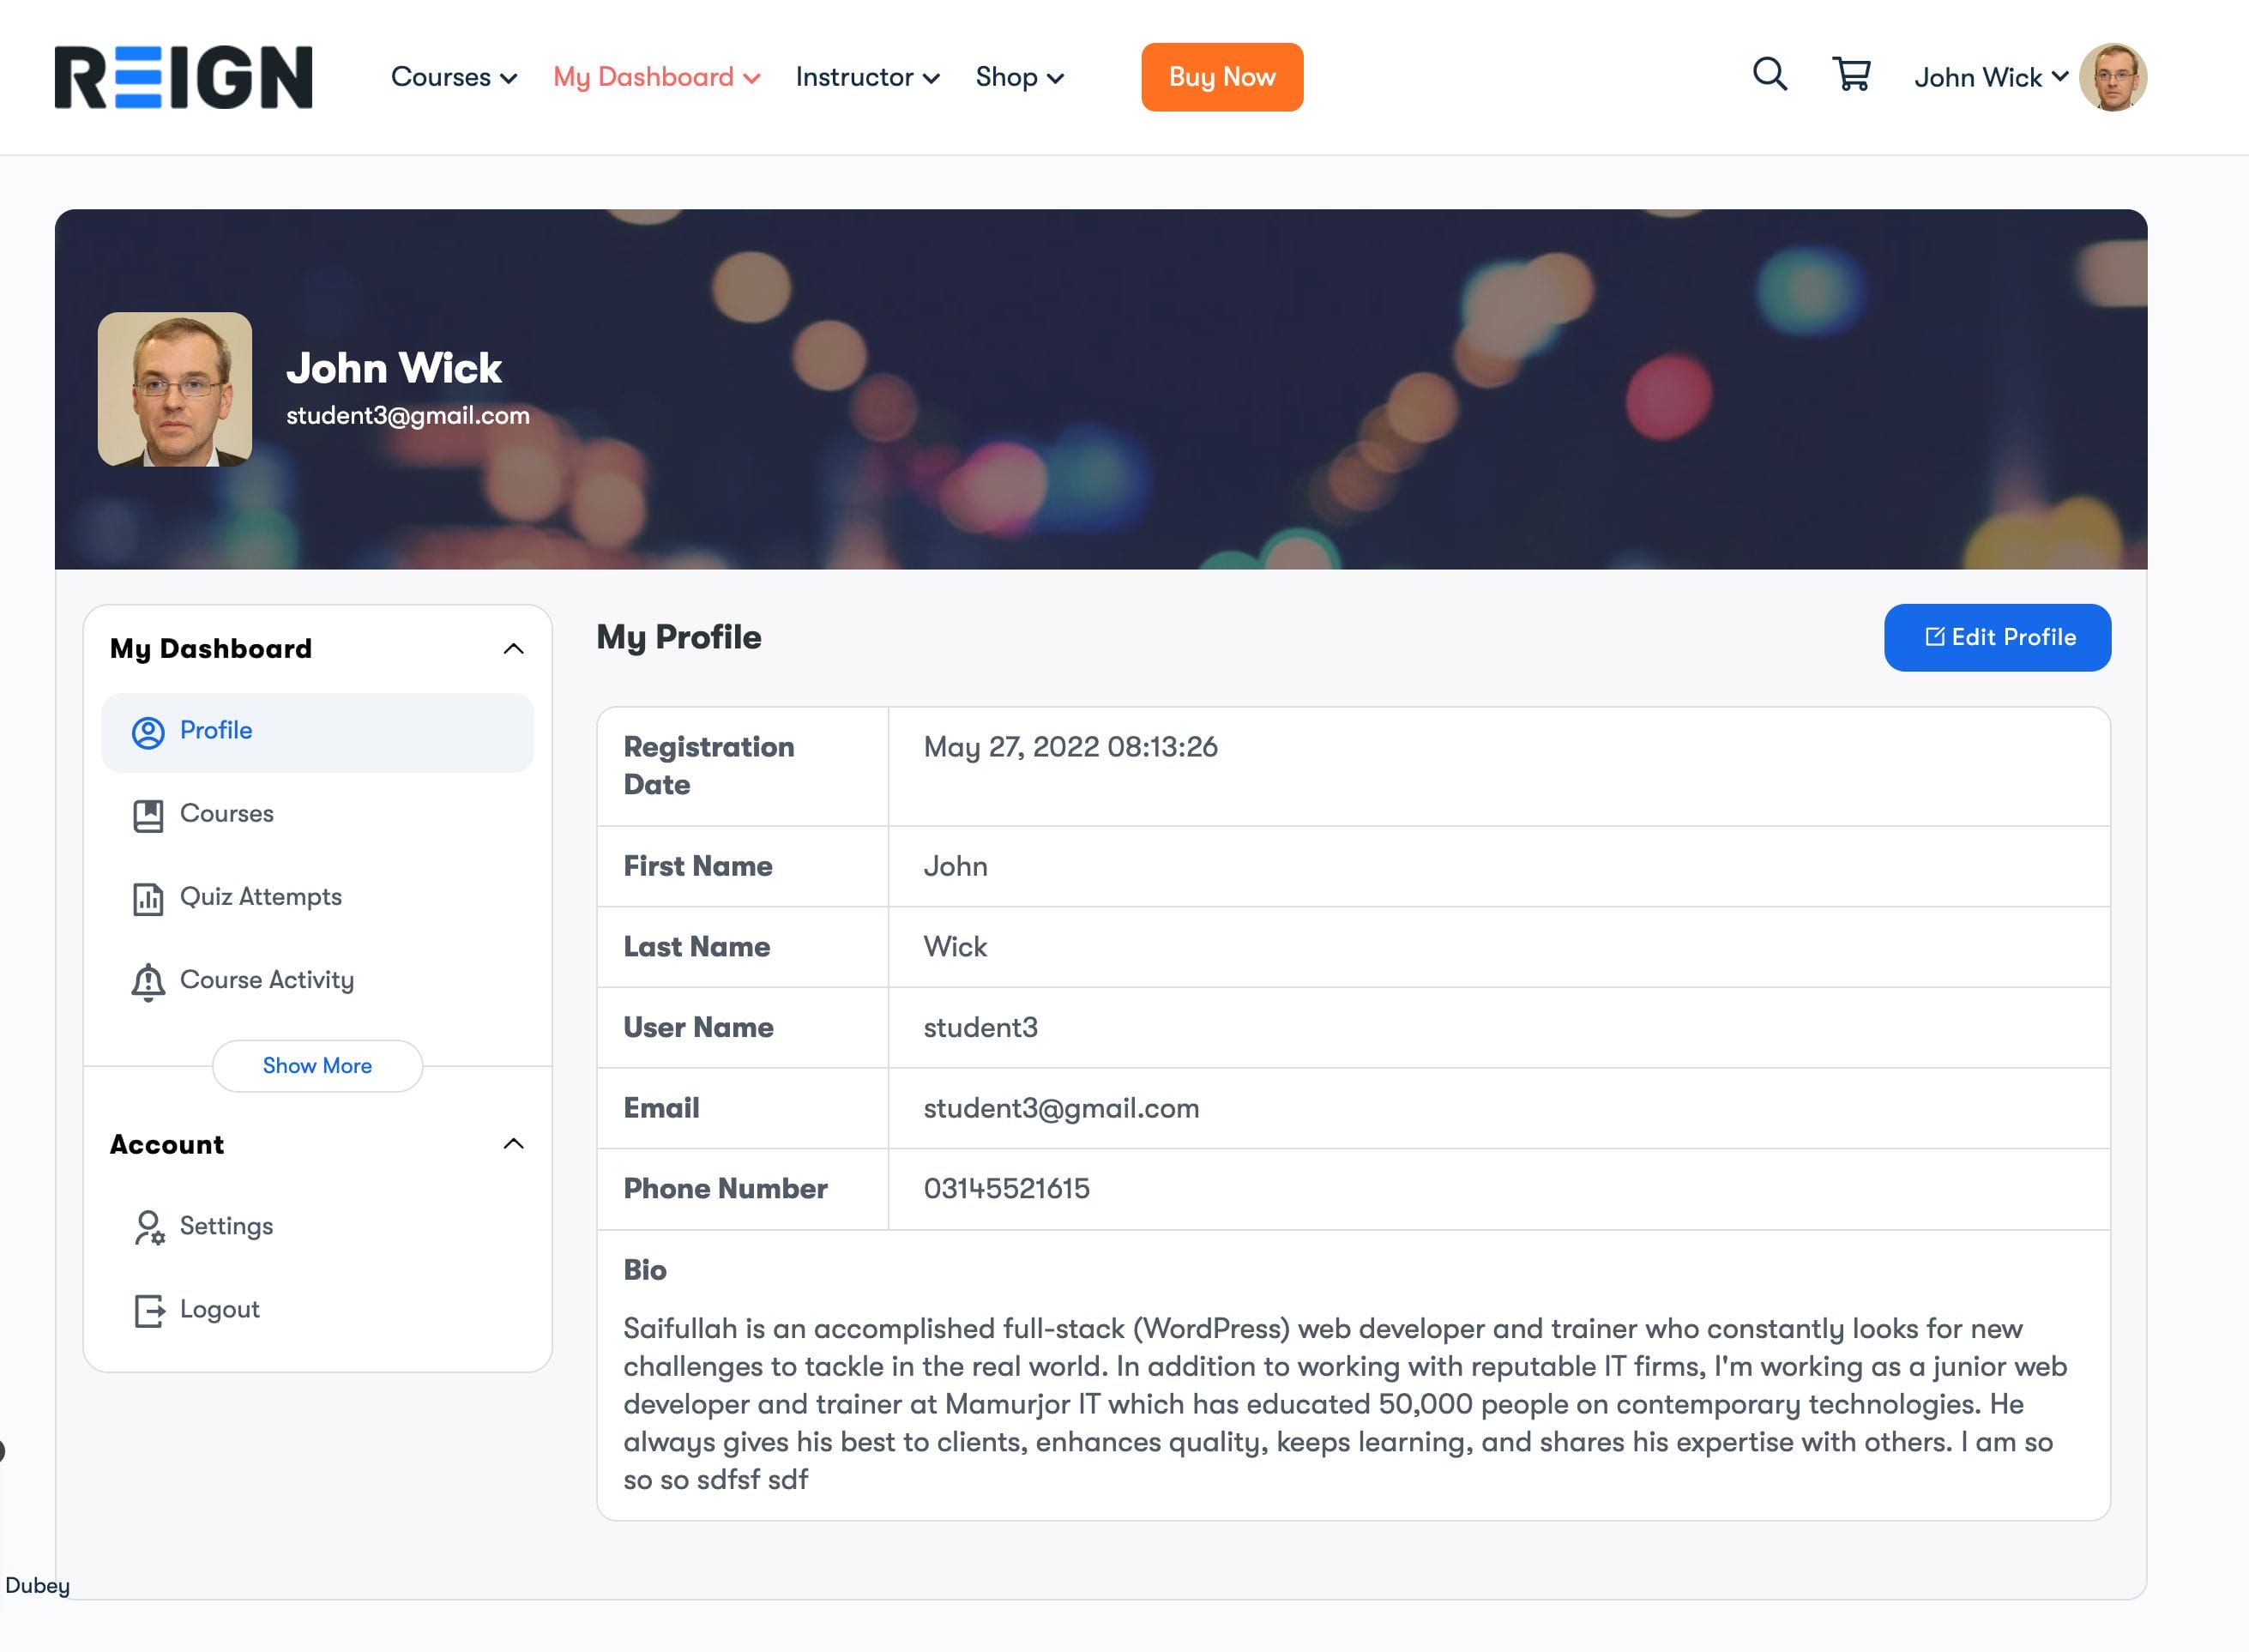Click the large John Wick profile photo

point(175,389)
